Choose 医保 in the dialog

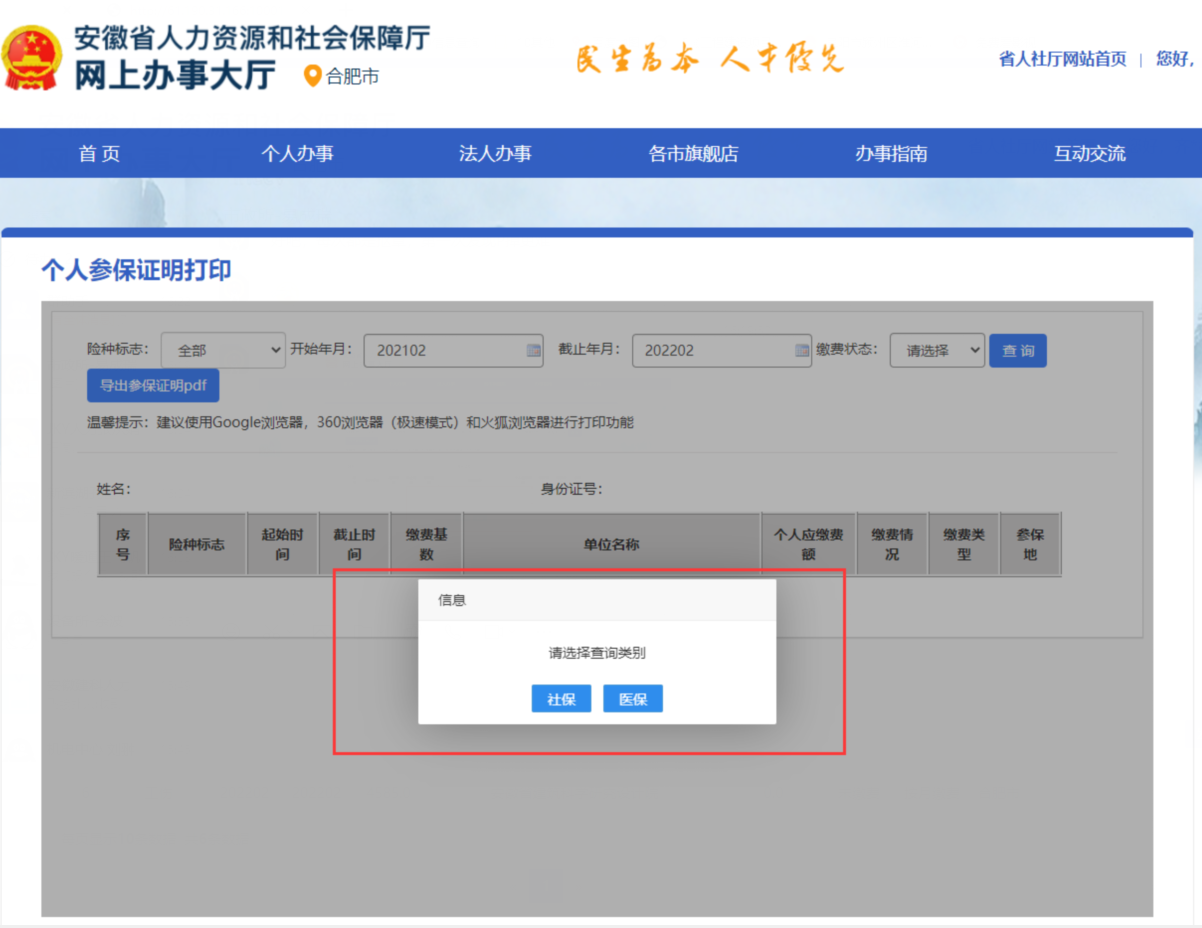point(633,699)
